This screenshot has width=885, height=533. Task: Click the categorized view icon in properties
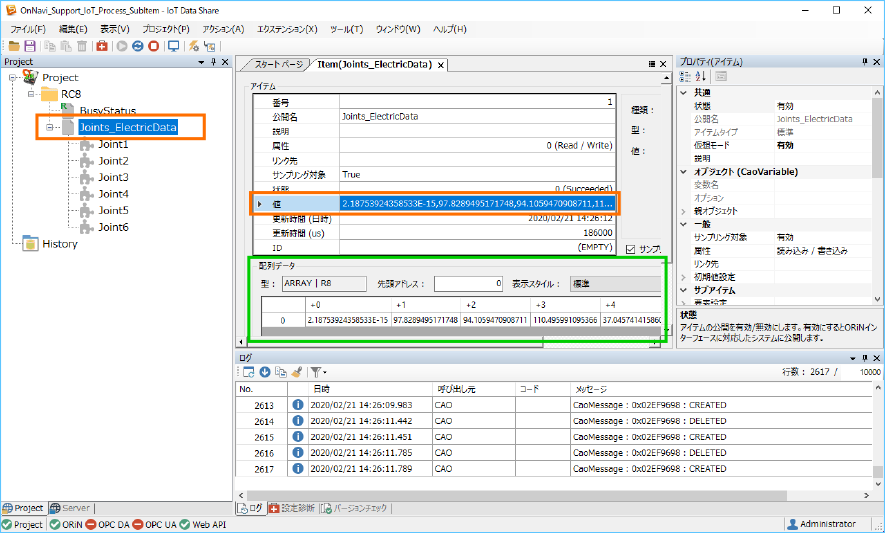click(686, 77)
